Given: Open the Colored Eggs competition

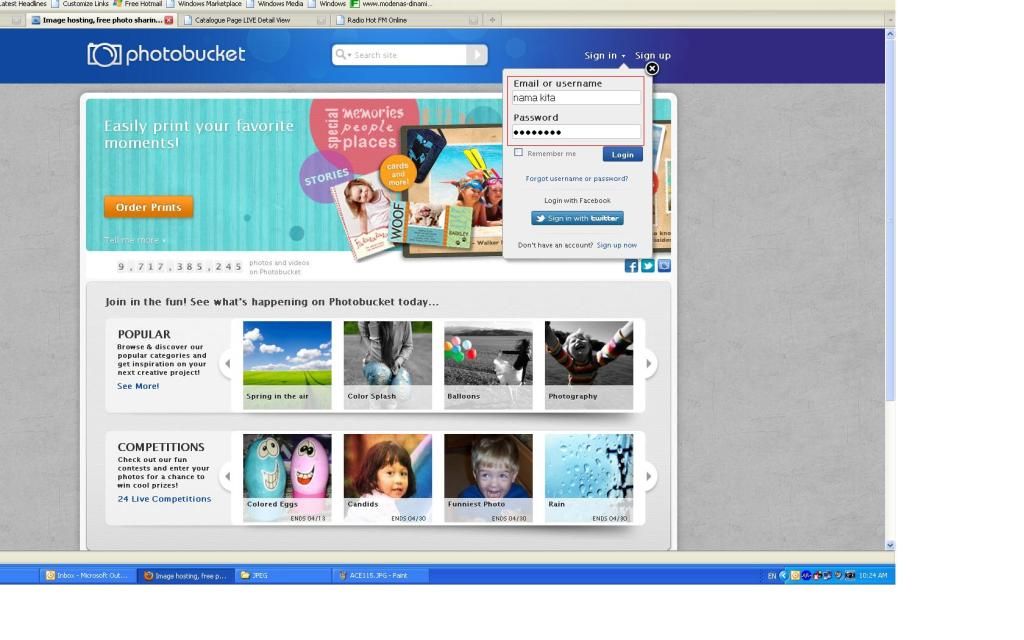Looking at the screenshot, I should click(x=287, y=478).
